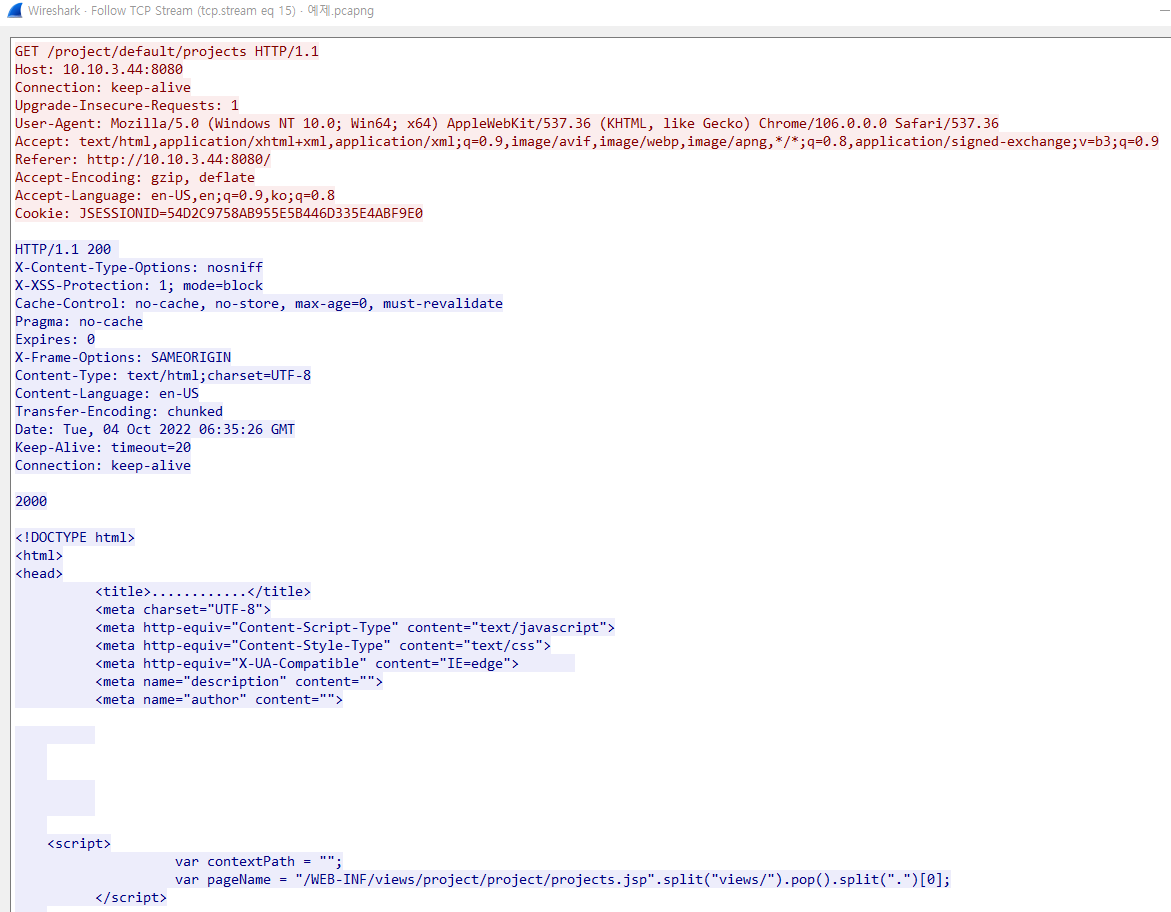1171x912 pixels.
Task: Click the <!DOCTYPE html> line
Action: click(75, 537)
